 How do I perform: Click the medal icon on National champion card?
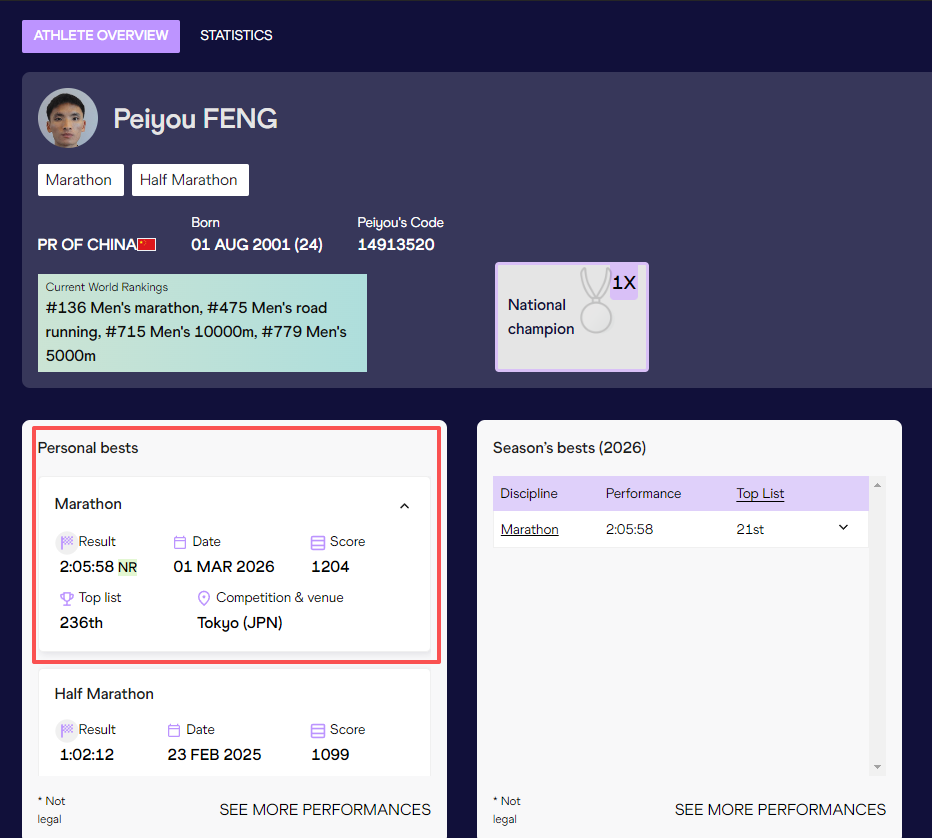click(597, 301)
